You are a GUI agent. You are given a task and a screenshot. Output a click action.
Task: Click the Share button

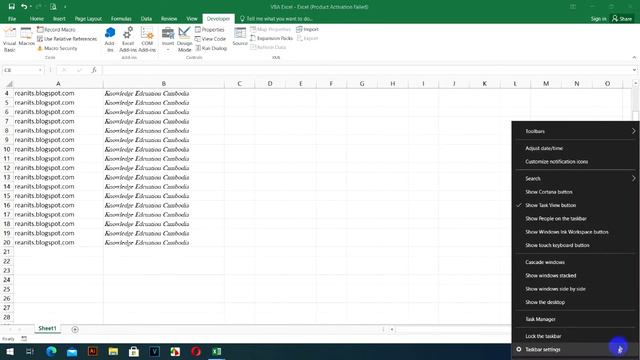[622, 19]
